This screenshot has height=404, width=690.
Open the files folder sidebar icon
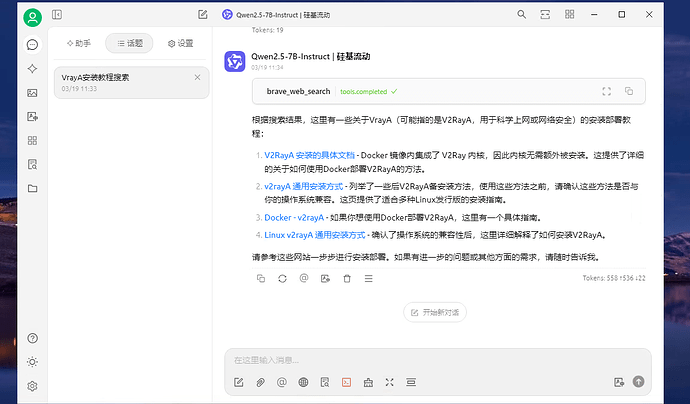coord(32,188)
